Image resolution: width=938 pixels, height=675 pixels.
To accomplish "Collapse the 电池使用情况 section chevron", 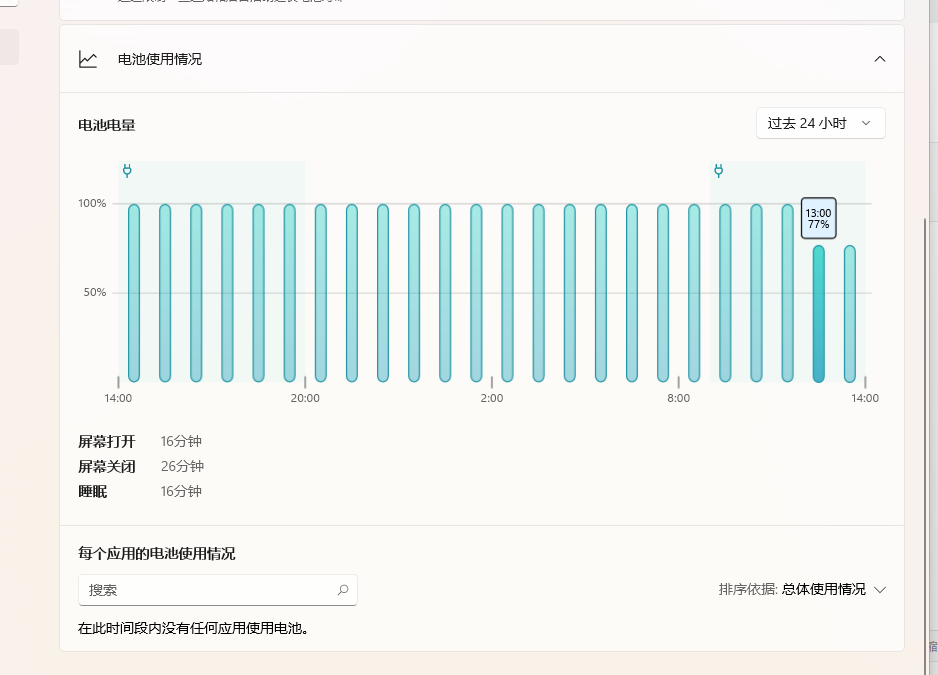I will click(879, 59).
